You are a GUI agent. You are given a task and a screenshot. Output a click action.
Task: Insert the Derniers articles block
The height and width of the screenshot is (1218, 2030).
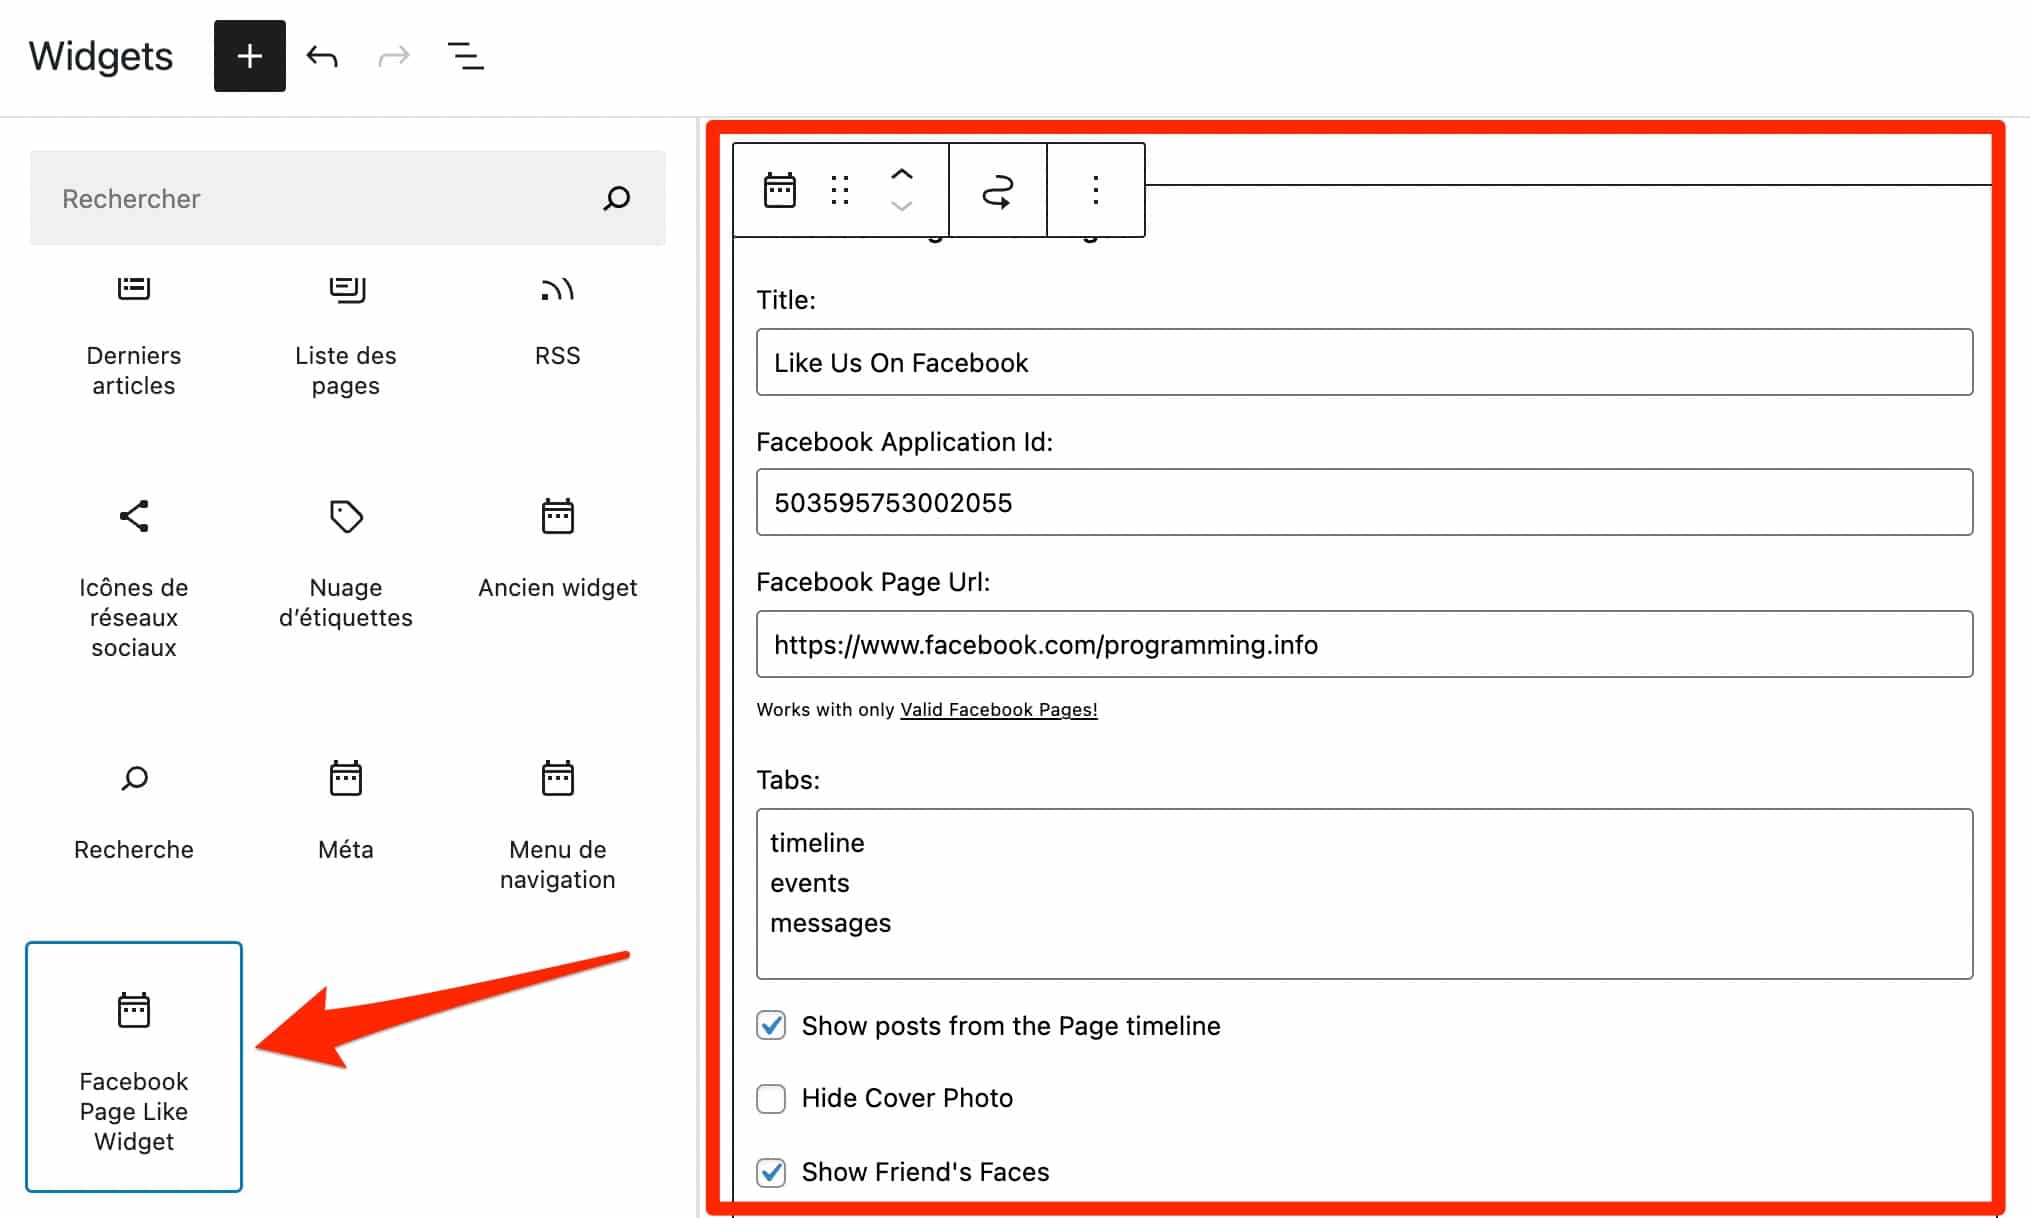(x=134, y=337)
